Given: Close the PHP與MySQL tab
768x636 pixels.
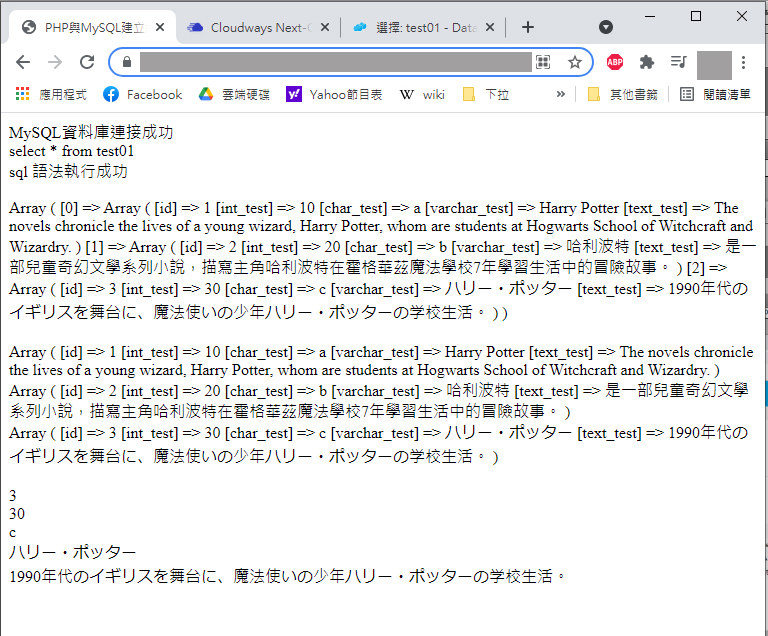Looking at the screenshot, I should tap(160, 27).
